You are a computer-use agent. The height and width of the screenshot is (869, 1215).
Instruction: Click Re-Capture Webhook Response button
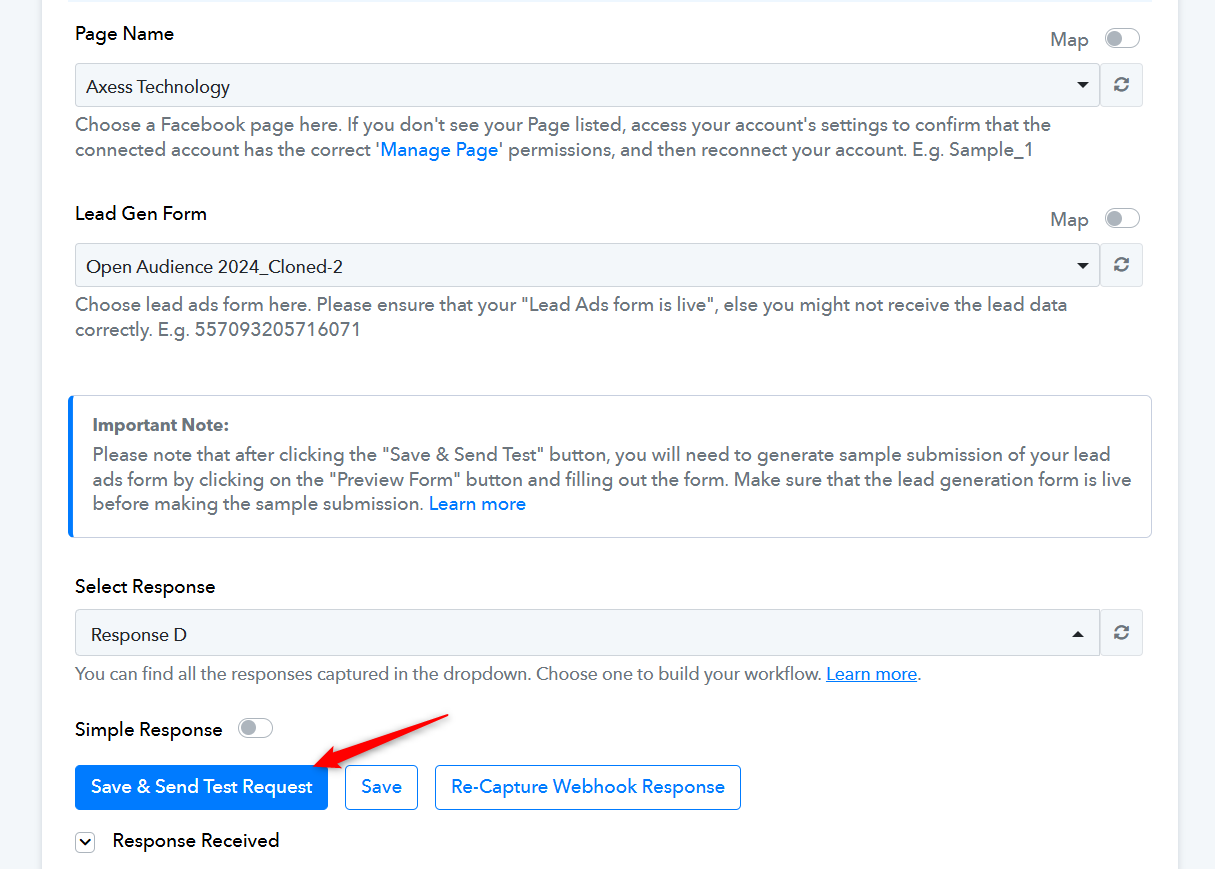click(588, 787)
